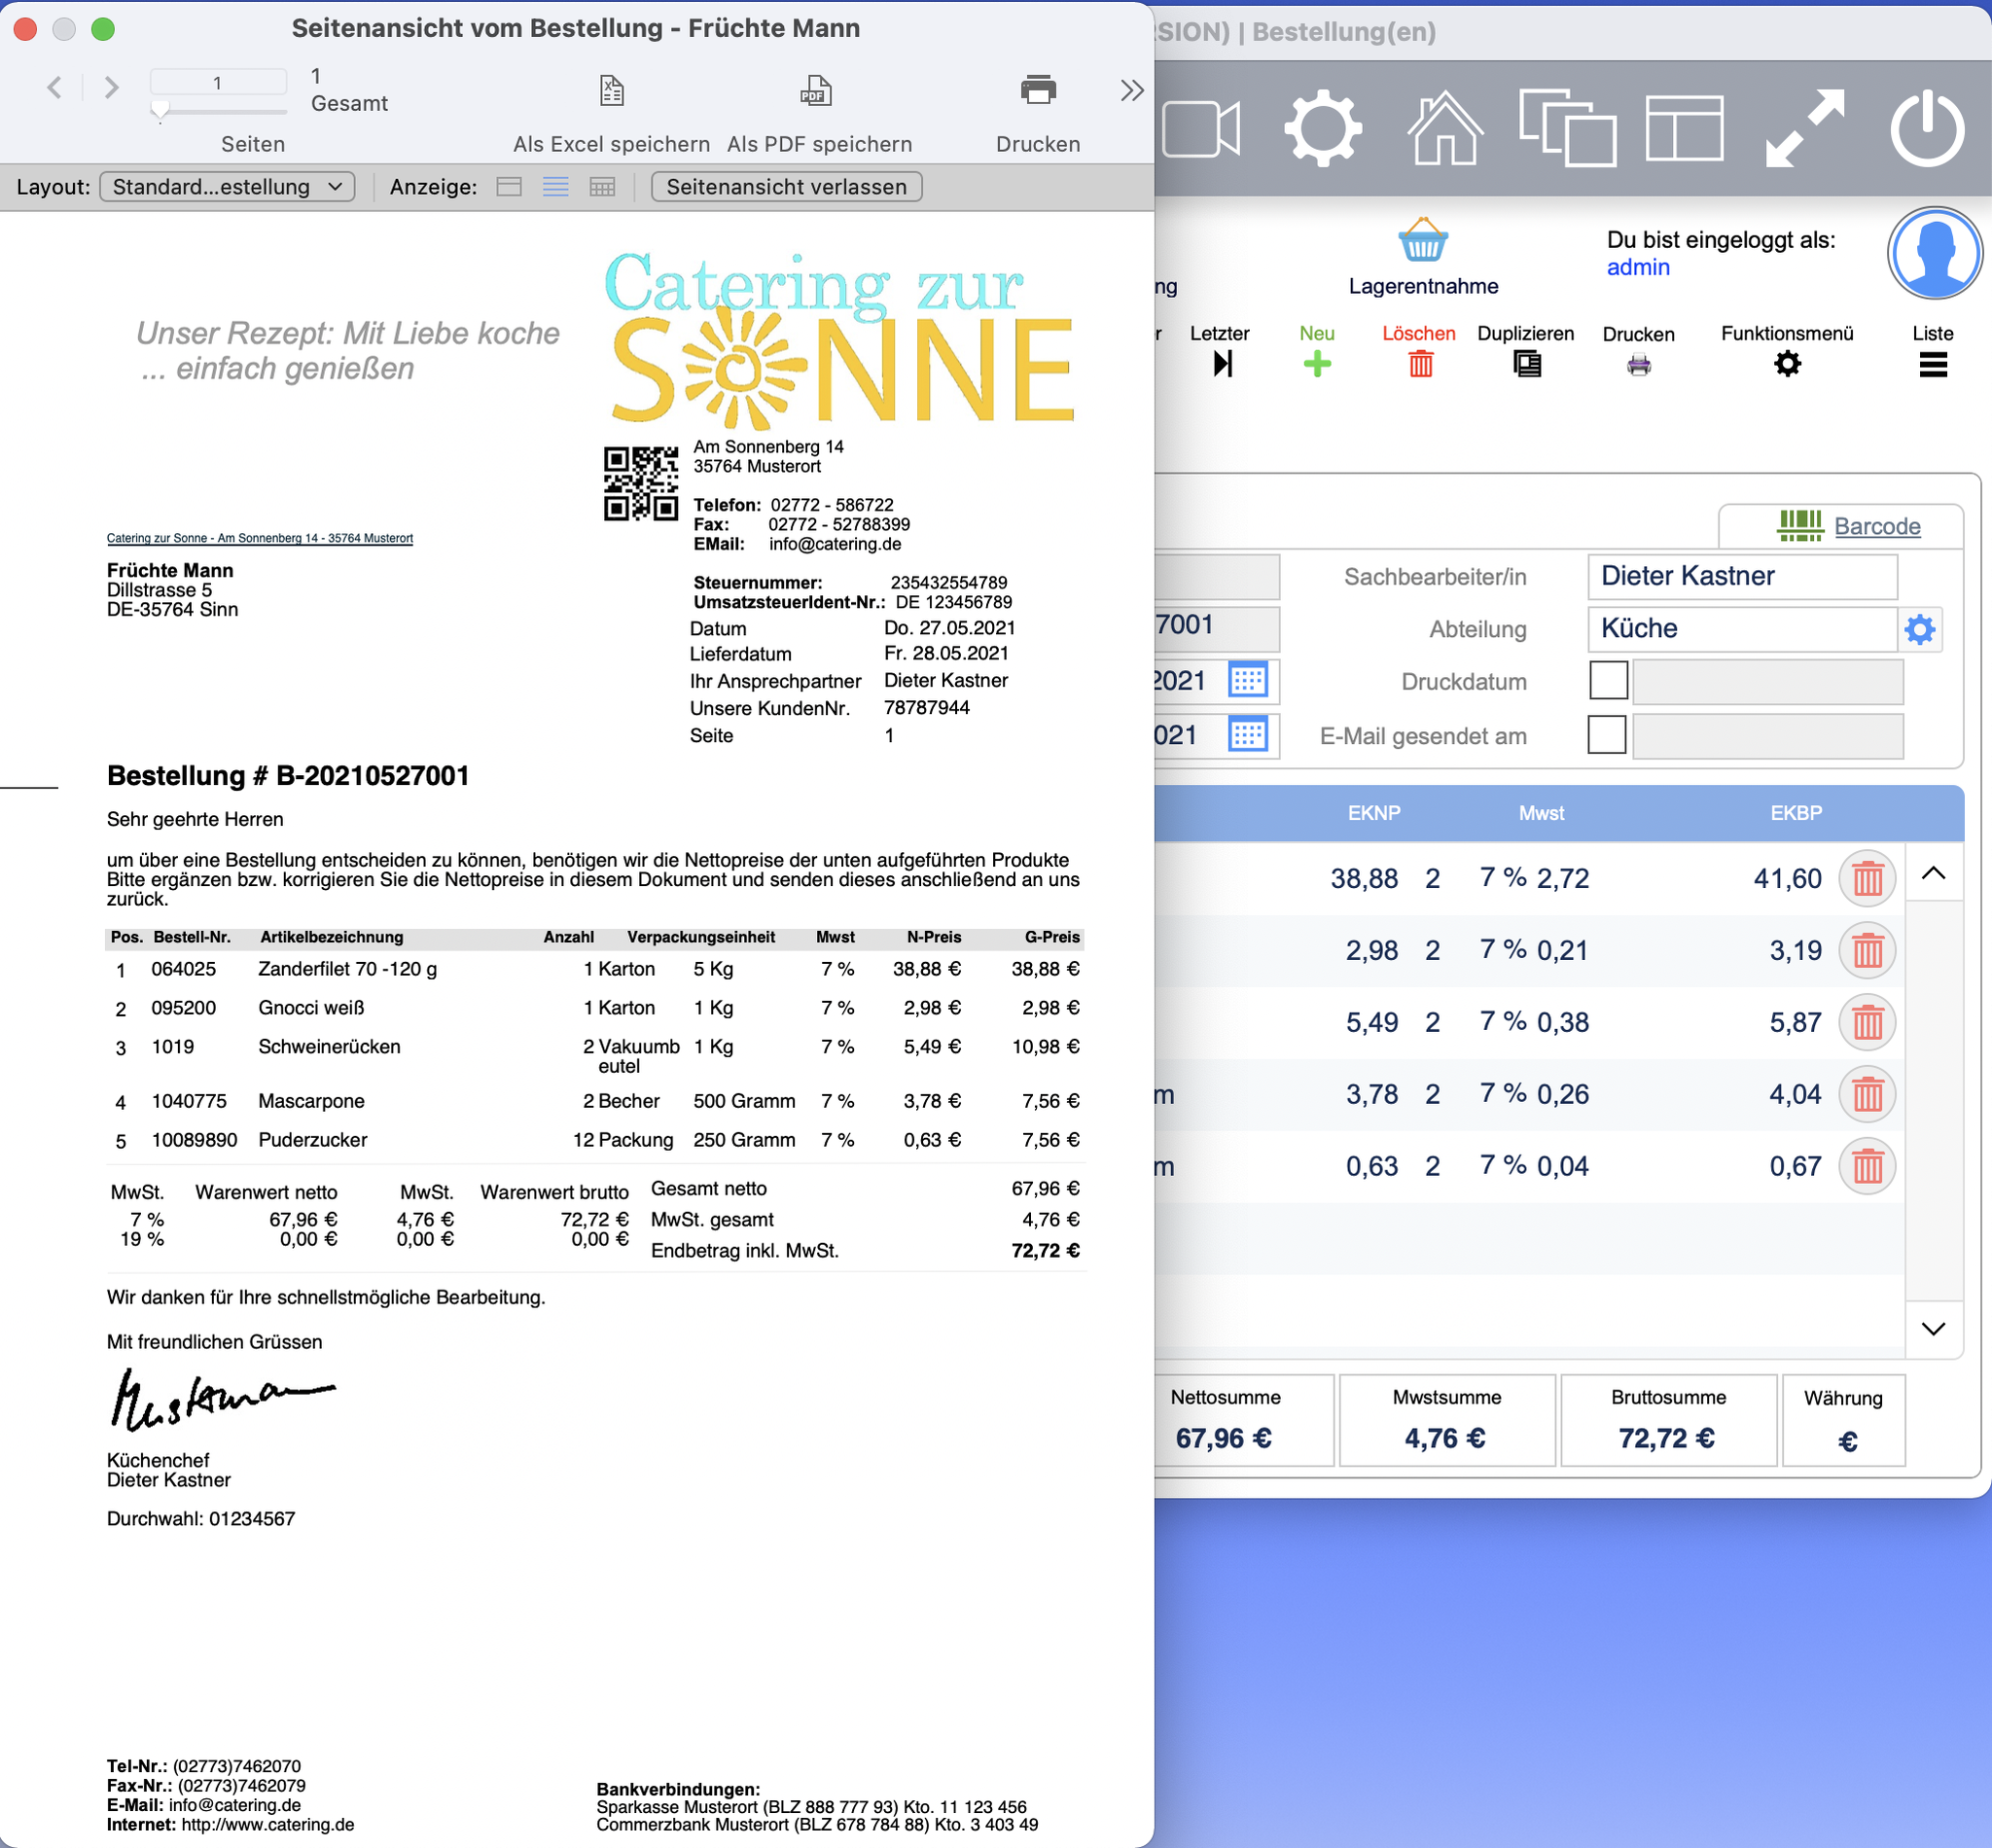Delete row with EKBP 3,19

(x=1867, y=951)
